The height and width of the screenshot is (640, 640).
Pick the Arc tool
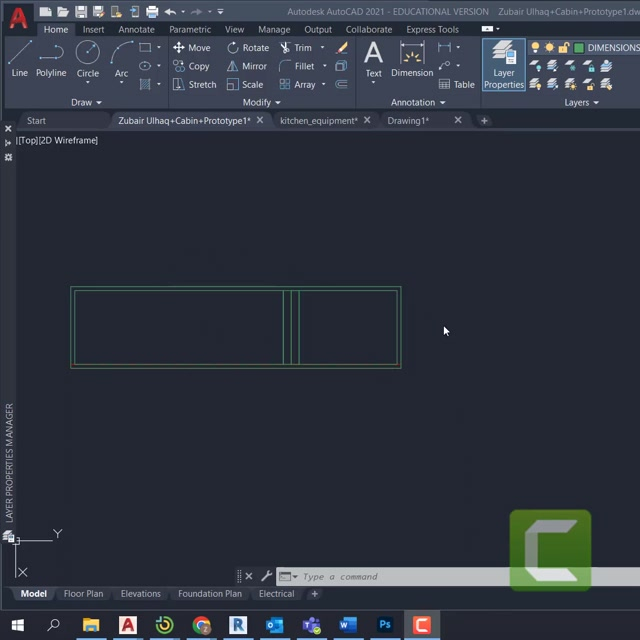point(121,58)
